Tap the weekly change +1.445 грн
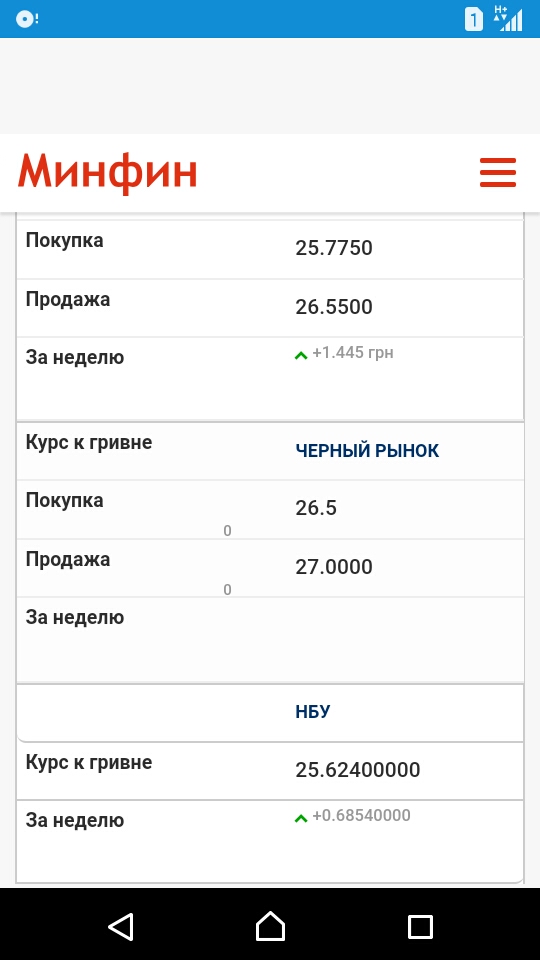 [x=353, y=353]
